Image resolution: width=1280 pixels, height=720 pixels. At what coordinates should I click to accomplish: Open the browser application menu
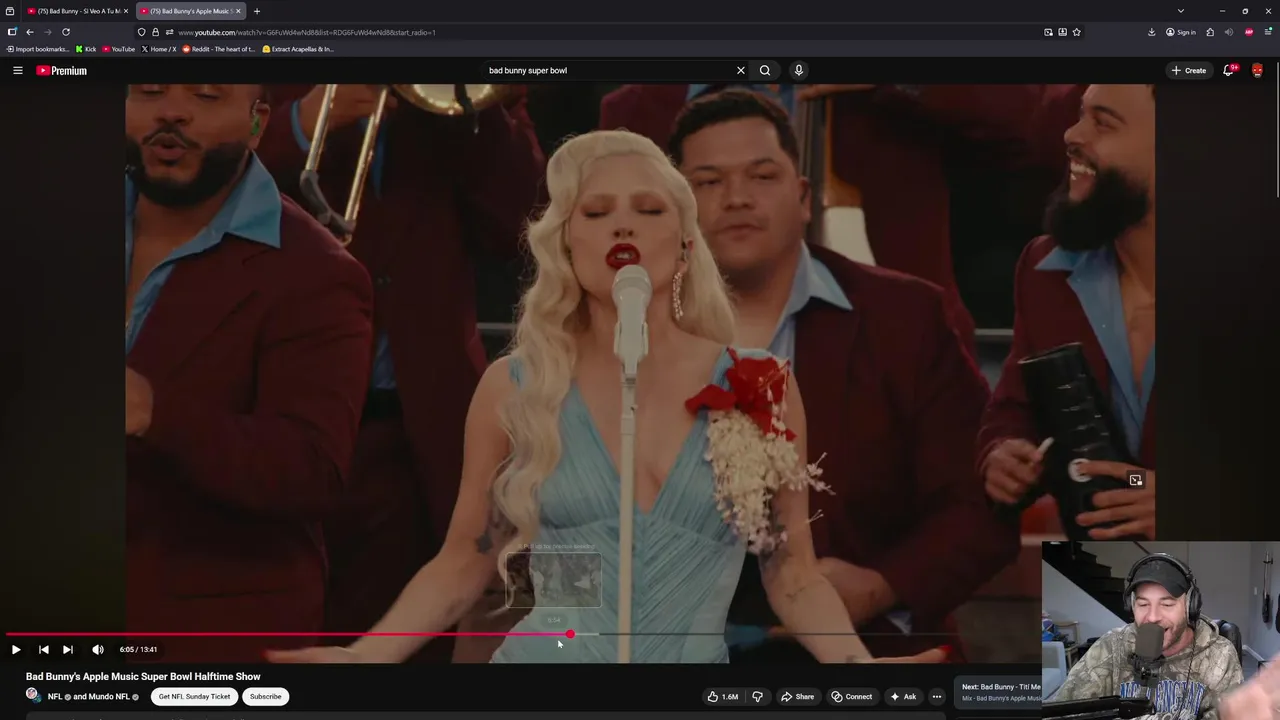click(1267, 32)
